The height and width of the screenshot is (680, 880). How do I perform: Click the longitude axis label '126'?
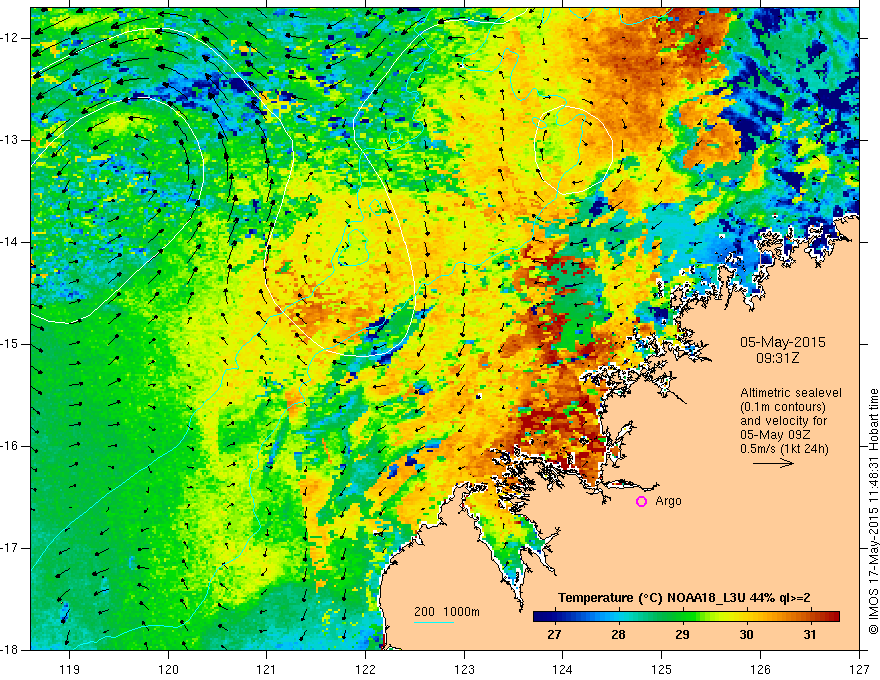(x=760, y=669)
